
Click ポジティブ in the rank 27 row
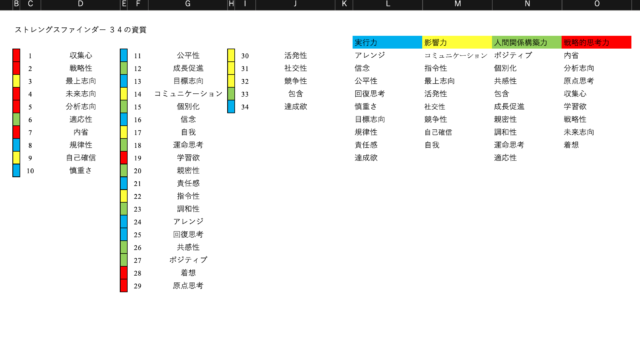[188, 260]
